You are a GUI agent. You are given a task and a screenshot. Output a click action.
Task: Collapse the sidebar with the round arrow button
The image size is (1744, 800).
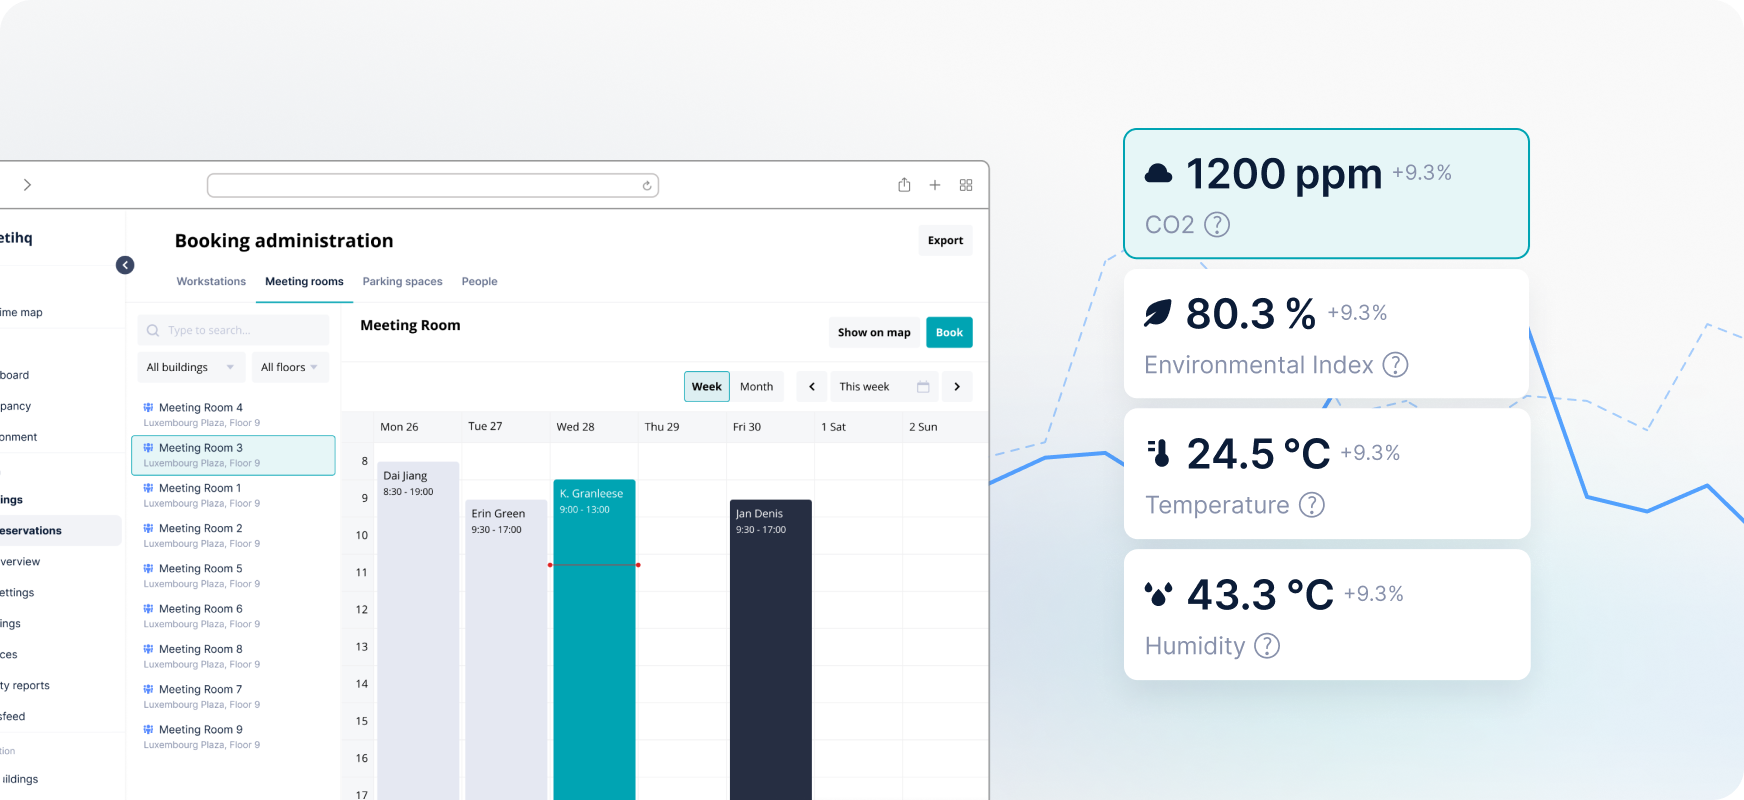point(125,265)
